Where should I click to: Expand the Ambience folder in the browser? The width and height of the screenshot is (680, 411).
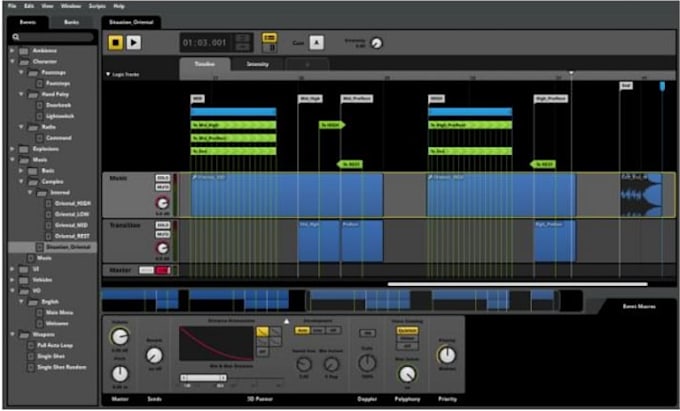pyautogui.click(x=12, y=51)
